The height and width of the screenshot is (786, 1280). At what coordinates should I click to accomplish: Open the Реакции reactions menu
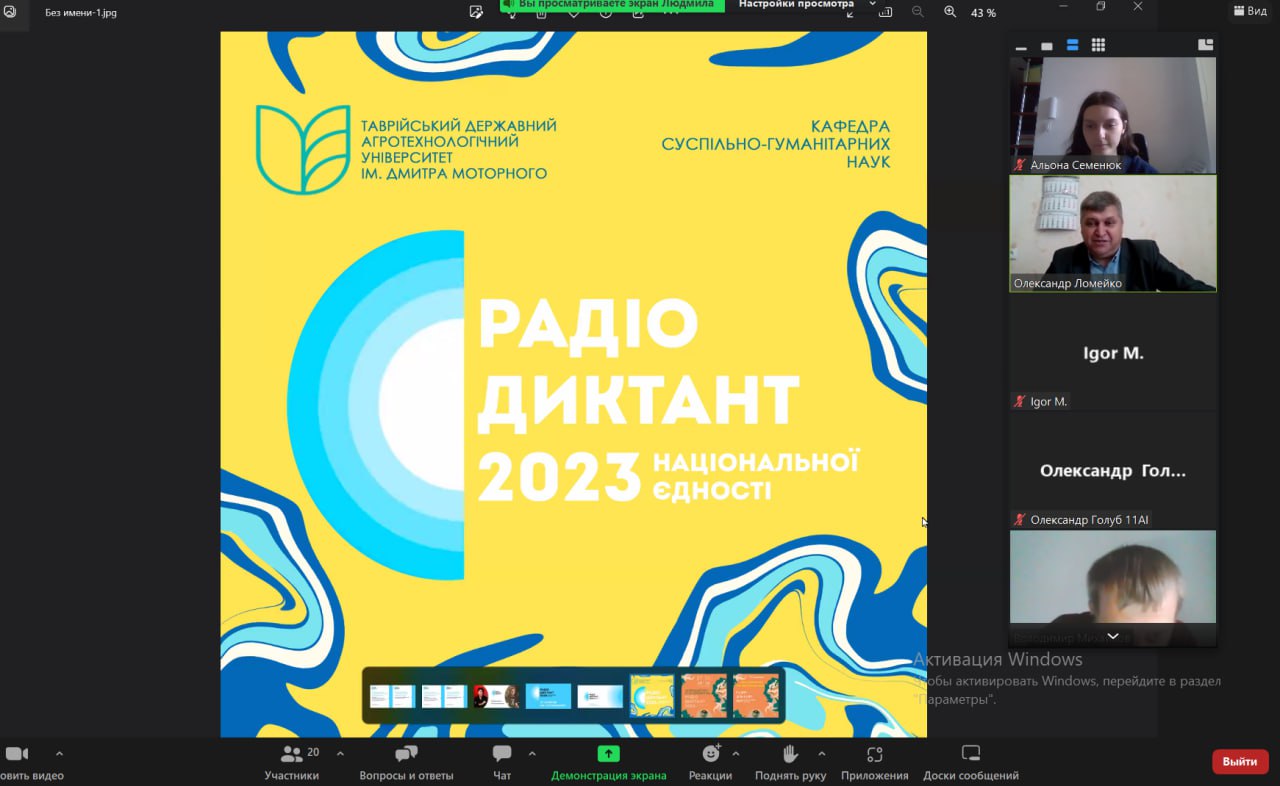click(x=710, y=762)
